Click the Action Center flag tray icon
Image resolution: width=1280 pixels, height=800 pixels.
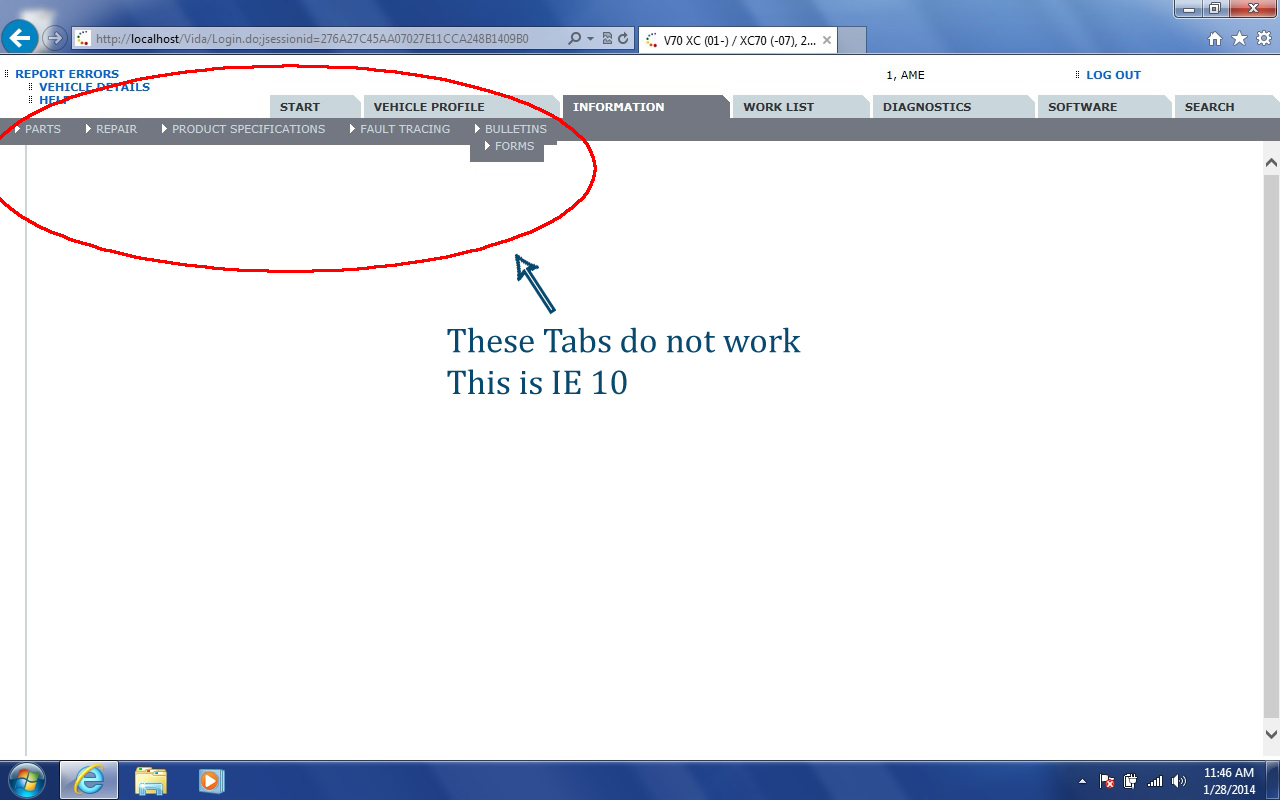[x=1107, y=781]
